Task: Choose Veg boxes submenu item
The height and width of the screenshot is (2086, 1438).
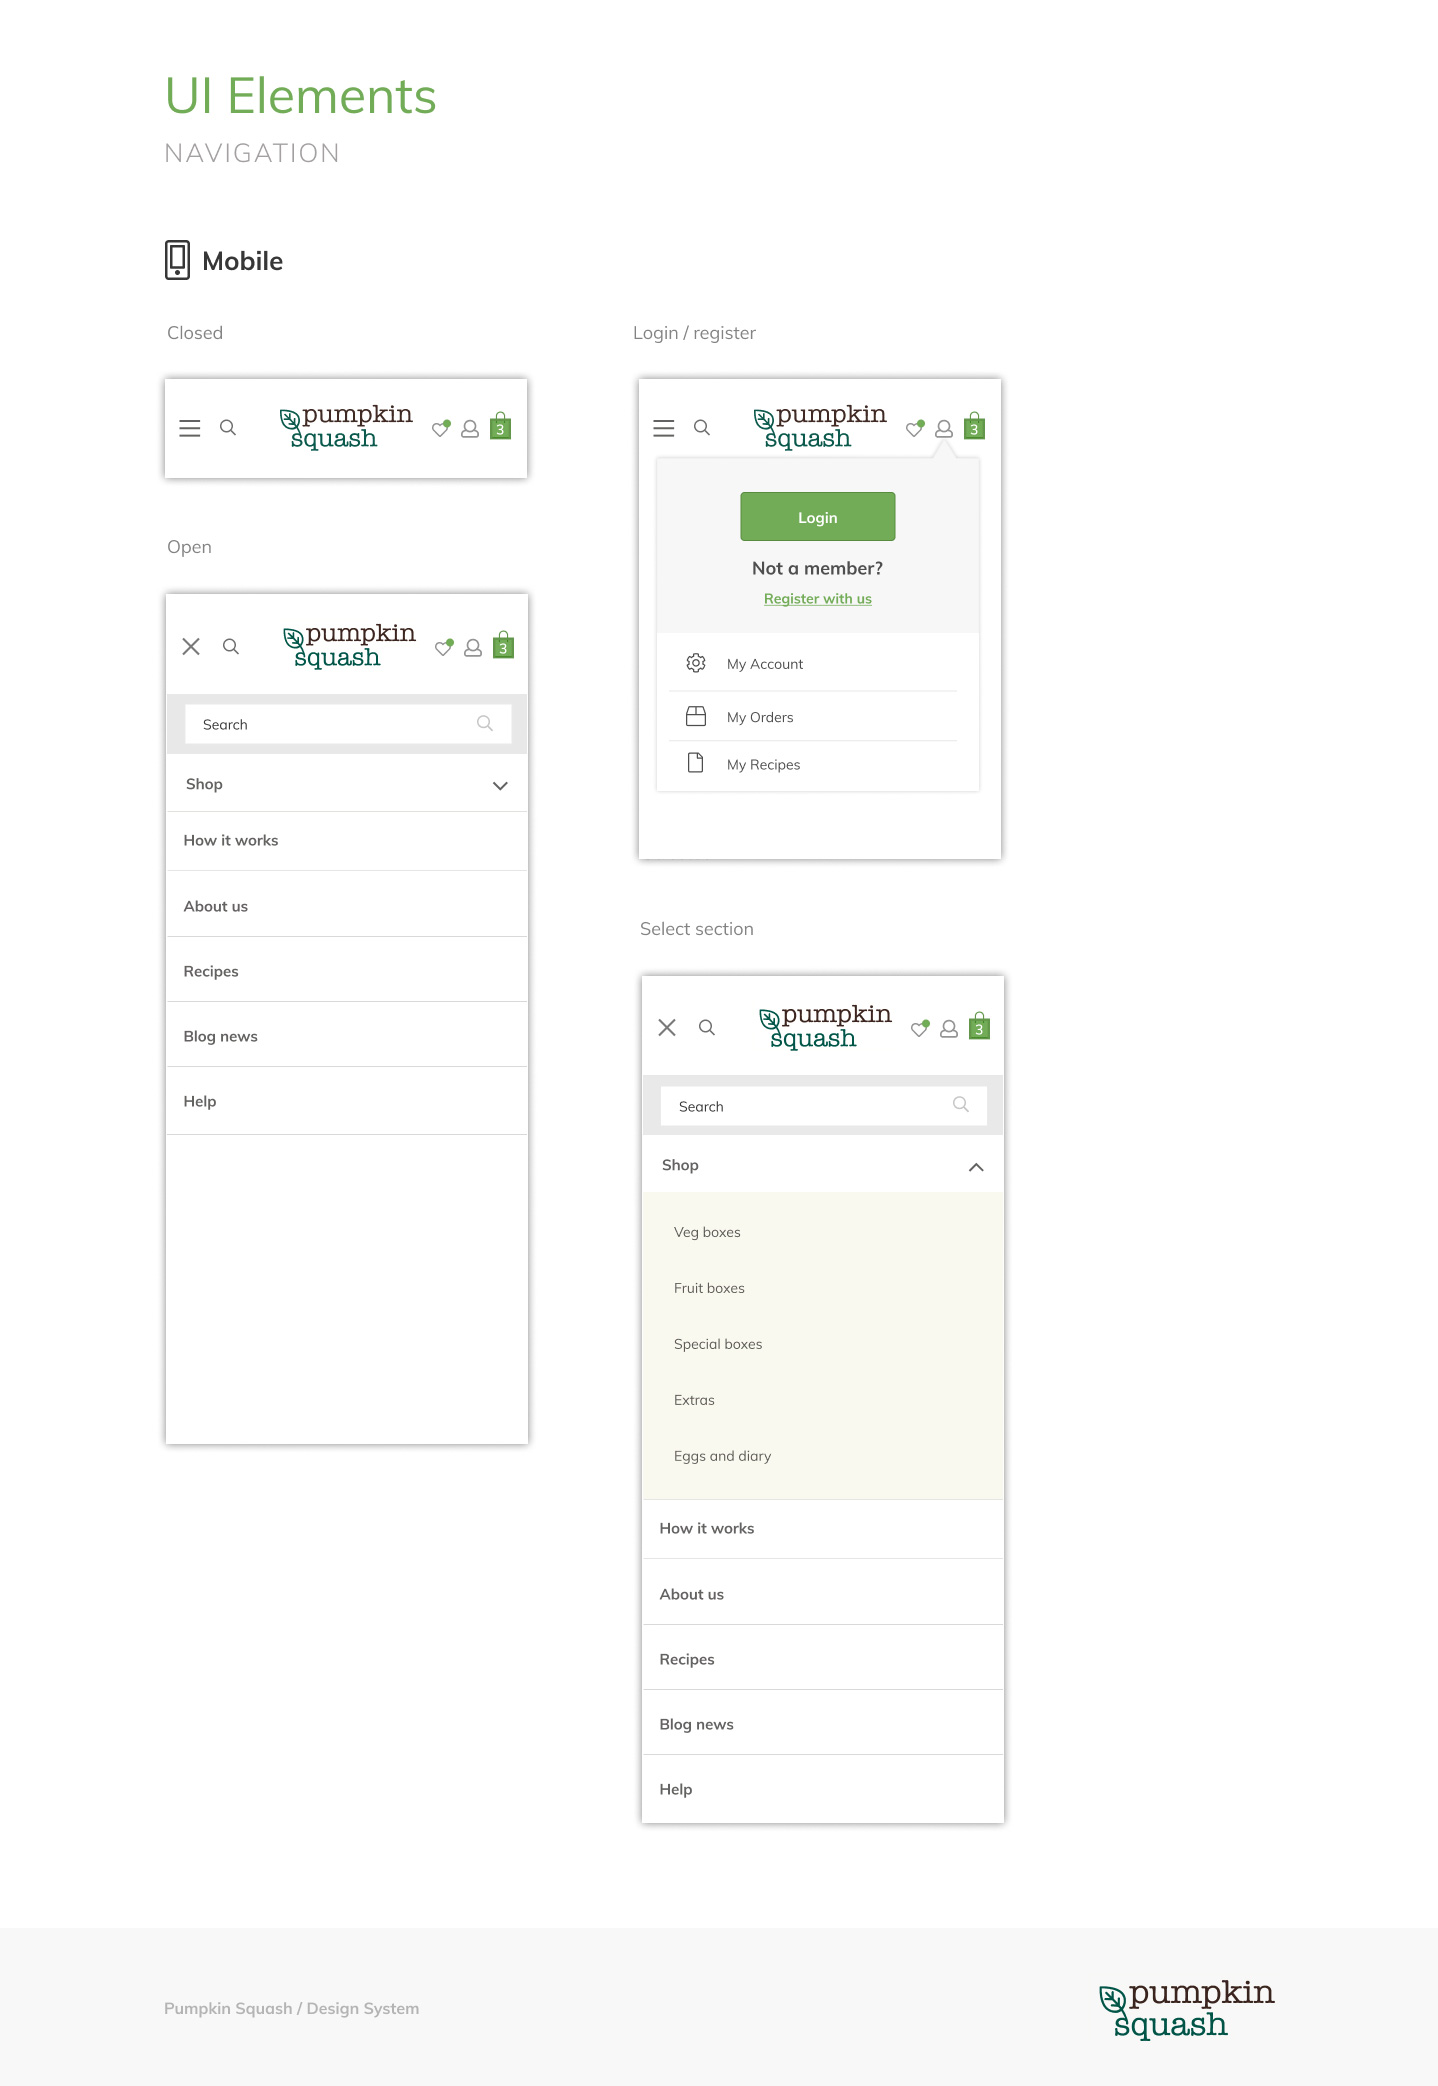Action: tap(707, 1232)
